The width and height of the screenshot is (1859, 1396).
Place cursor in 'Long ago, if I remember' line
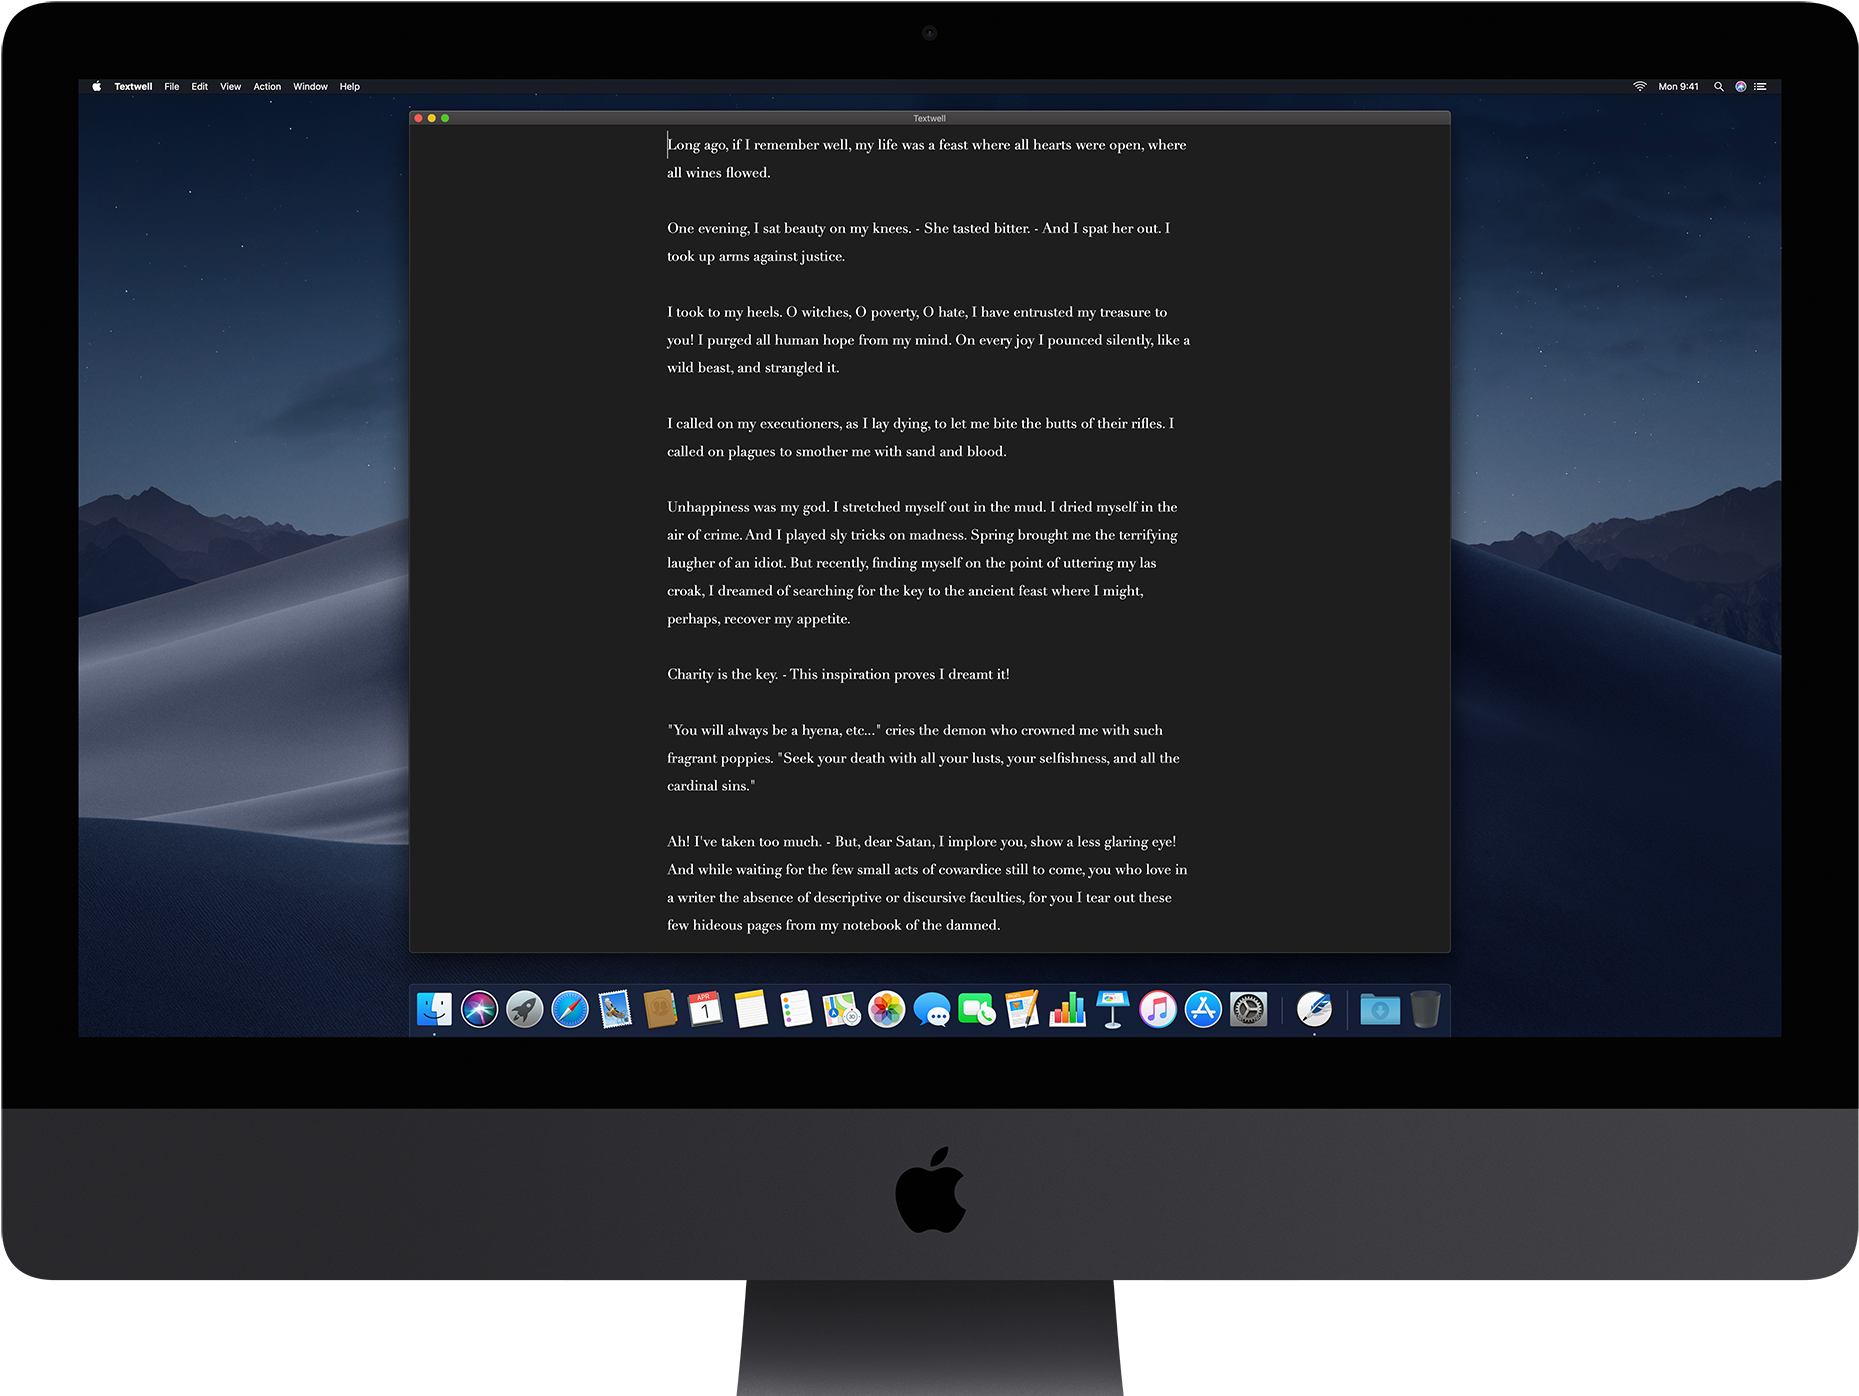(927, 145)
